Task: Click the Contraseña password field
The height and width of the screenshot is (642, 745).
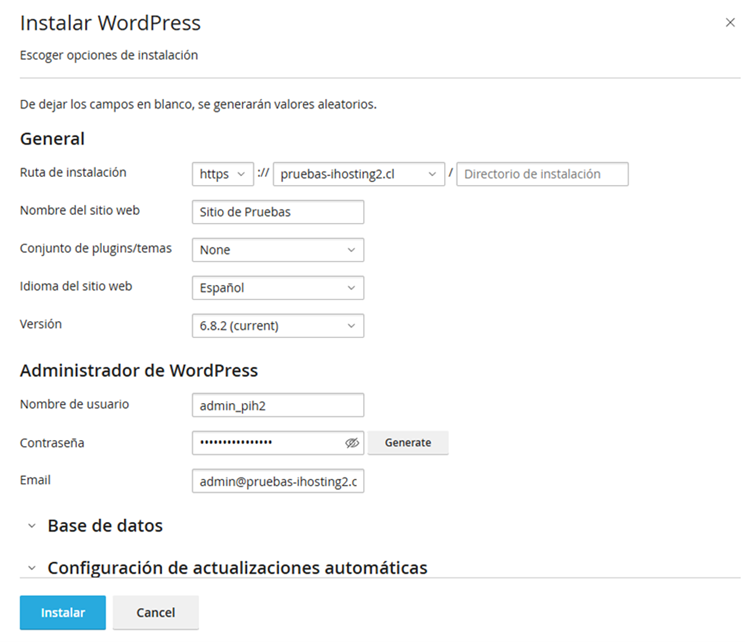Action: click(x=268, y=443)
